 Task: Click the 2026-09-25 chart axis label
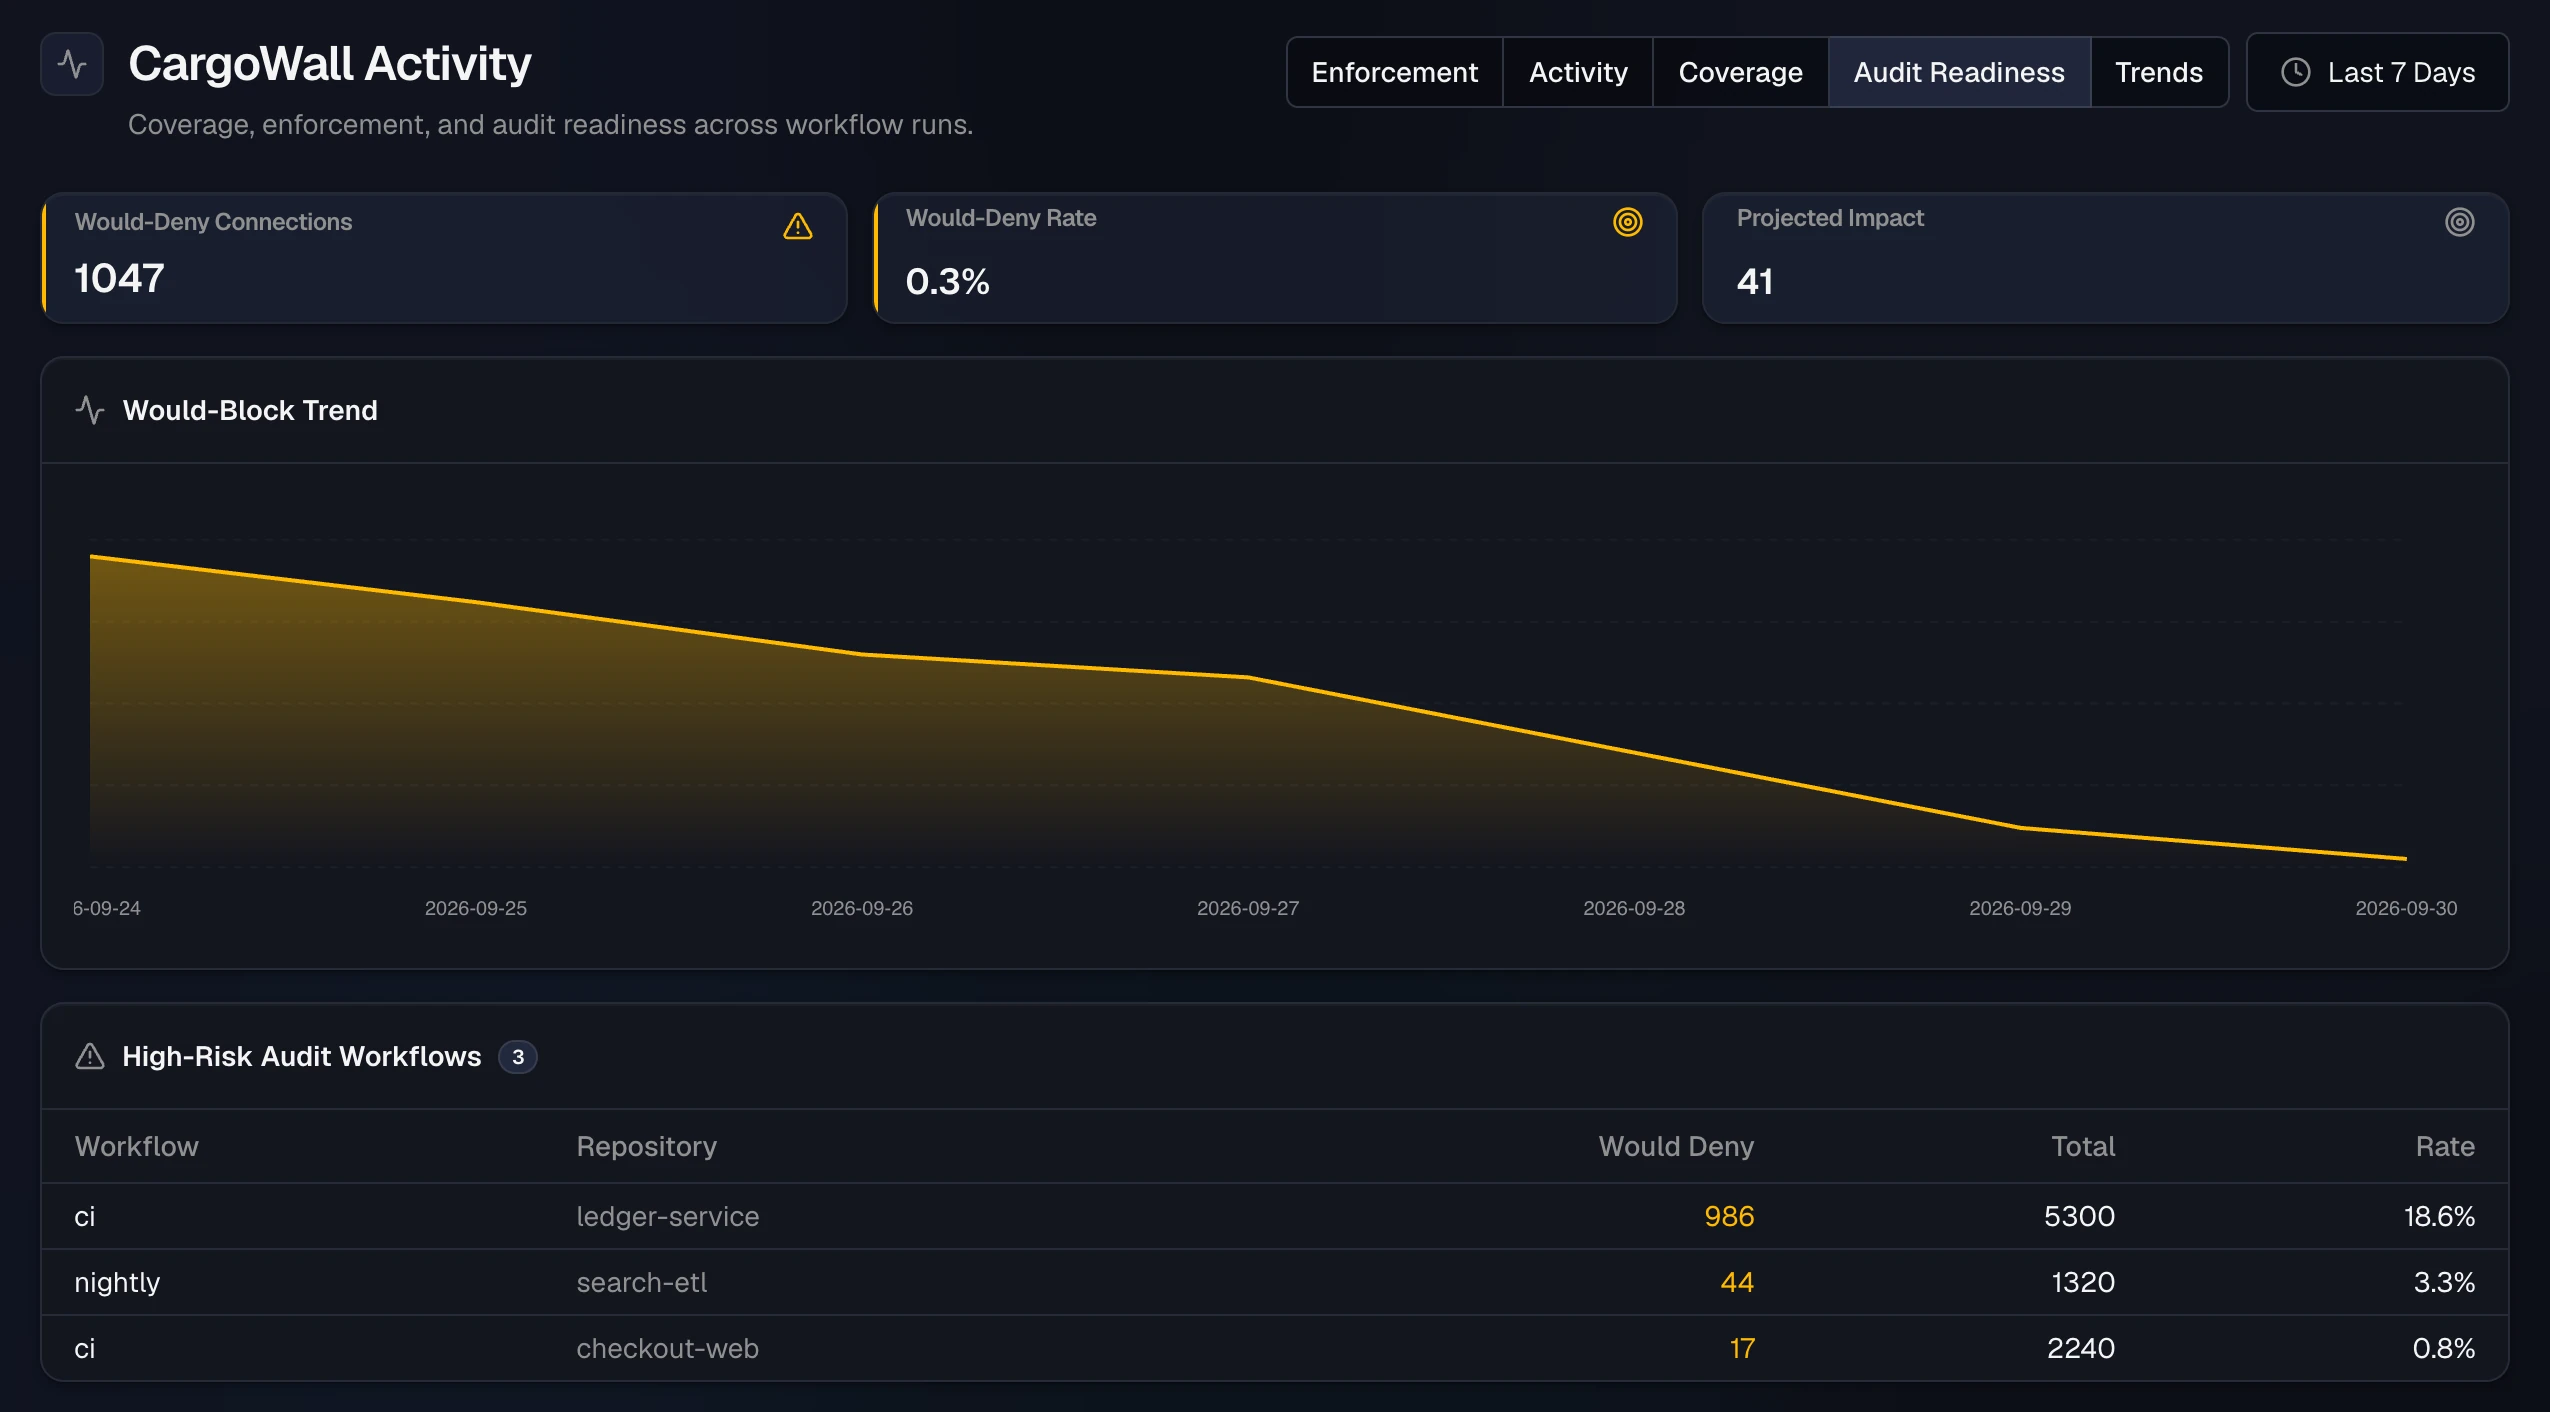(475, 908)
